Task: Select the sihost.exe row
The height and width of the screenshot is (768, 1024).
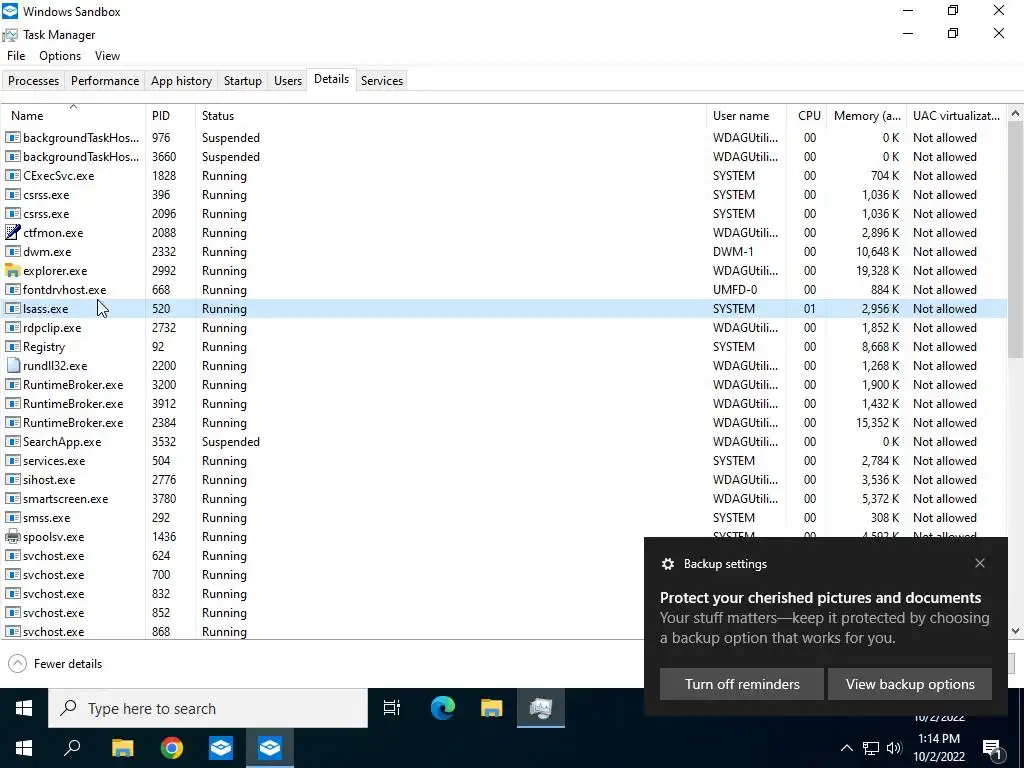Action: (504, 480)
